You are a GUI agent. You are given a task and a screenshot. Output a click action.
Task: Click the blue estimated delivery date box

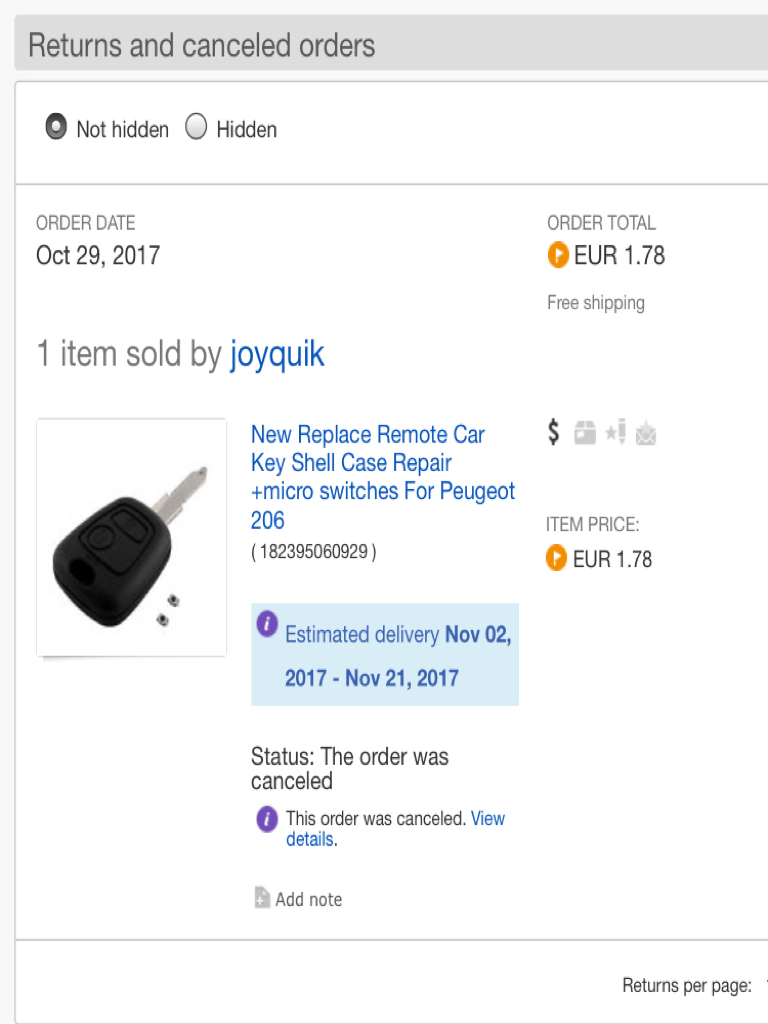(385, 654)
